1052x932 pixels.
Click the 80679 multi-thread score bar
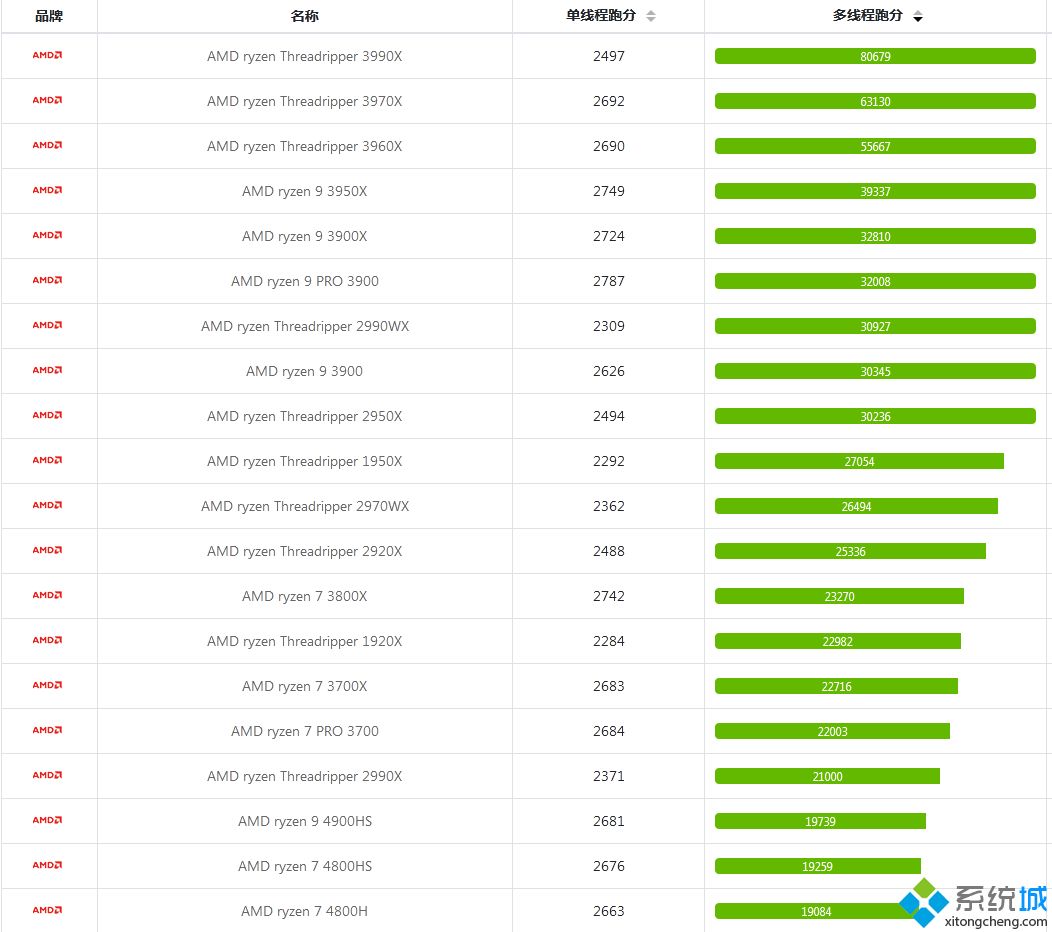[875, 57]
